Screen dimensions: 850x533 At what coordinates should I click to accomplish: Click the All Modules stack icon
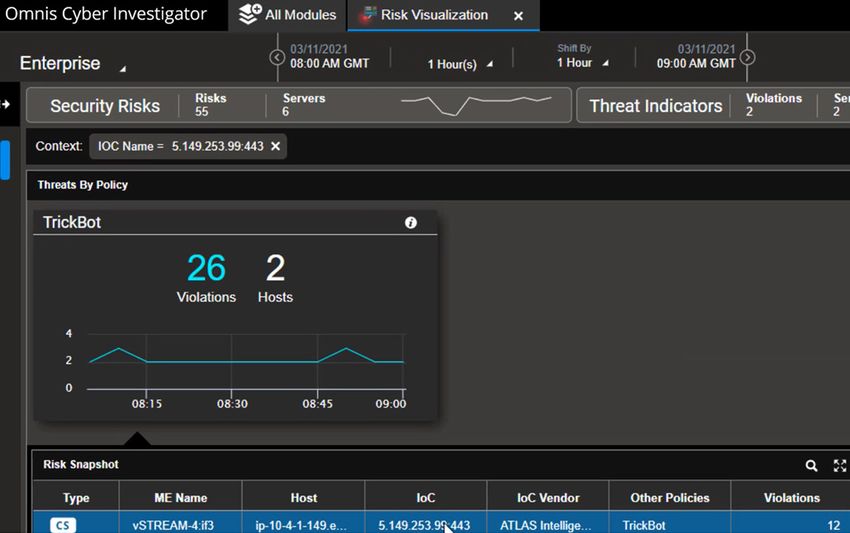pos(249,14)
